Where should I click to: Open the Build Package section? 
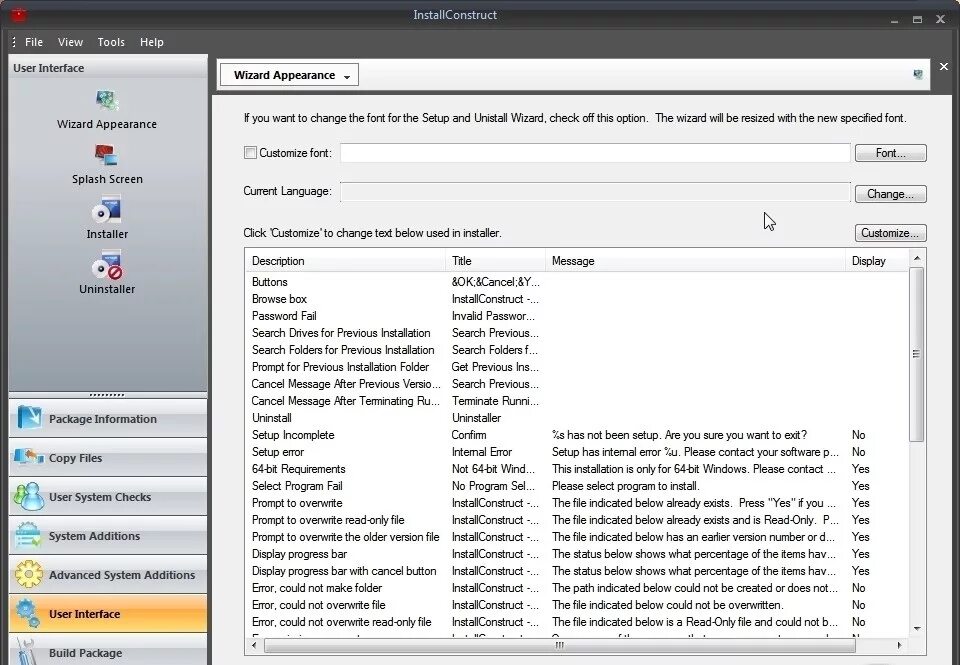tap(108, 650)
